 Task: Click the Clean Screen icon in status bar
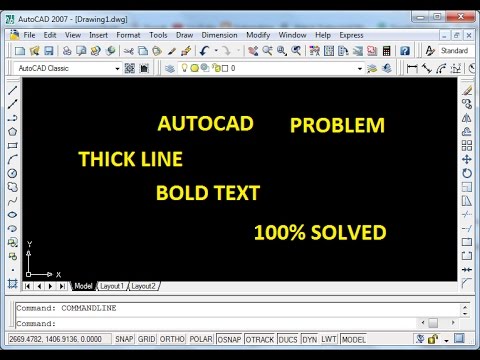point(459,339)
